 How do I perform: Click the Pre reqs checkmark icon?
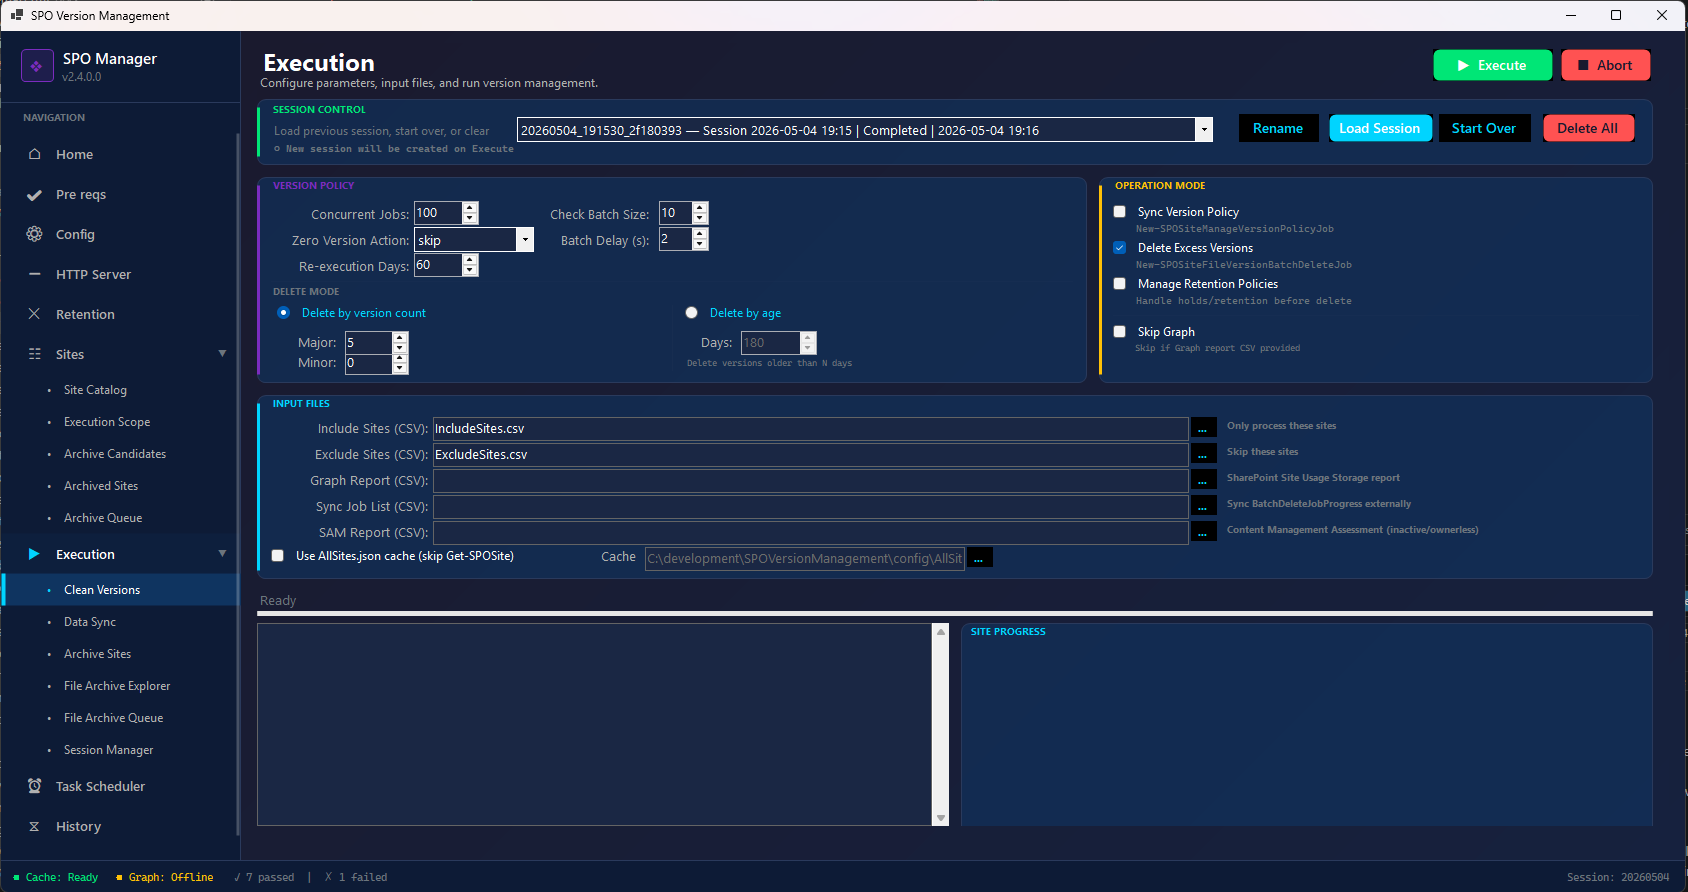coord(35,195)
